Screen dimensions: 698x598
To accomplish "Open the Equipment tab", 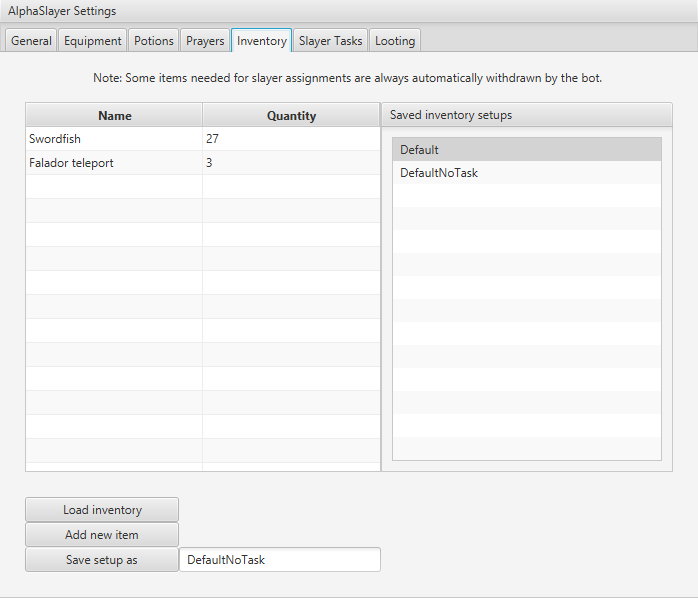I will pos(92,41).
